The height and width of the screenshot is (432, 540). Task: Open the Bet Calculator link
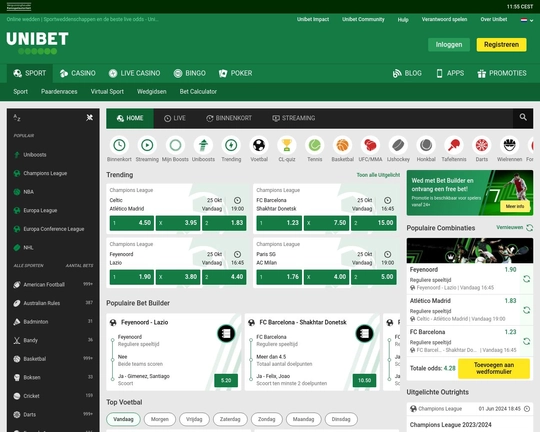(x=198, y=92)
